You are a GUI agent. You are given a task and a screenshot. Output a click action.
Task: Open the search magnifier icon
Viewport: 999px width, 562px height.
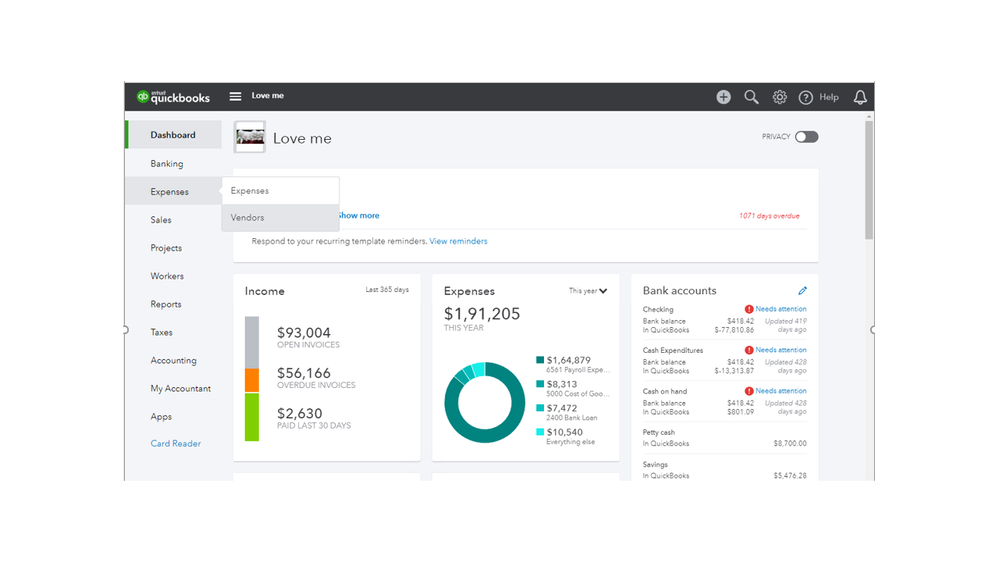751,97
